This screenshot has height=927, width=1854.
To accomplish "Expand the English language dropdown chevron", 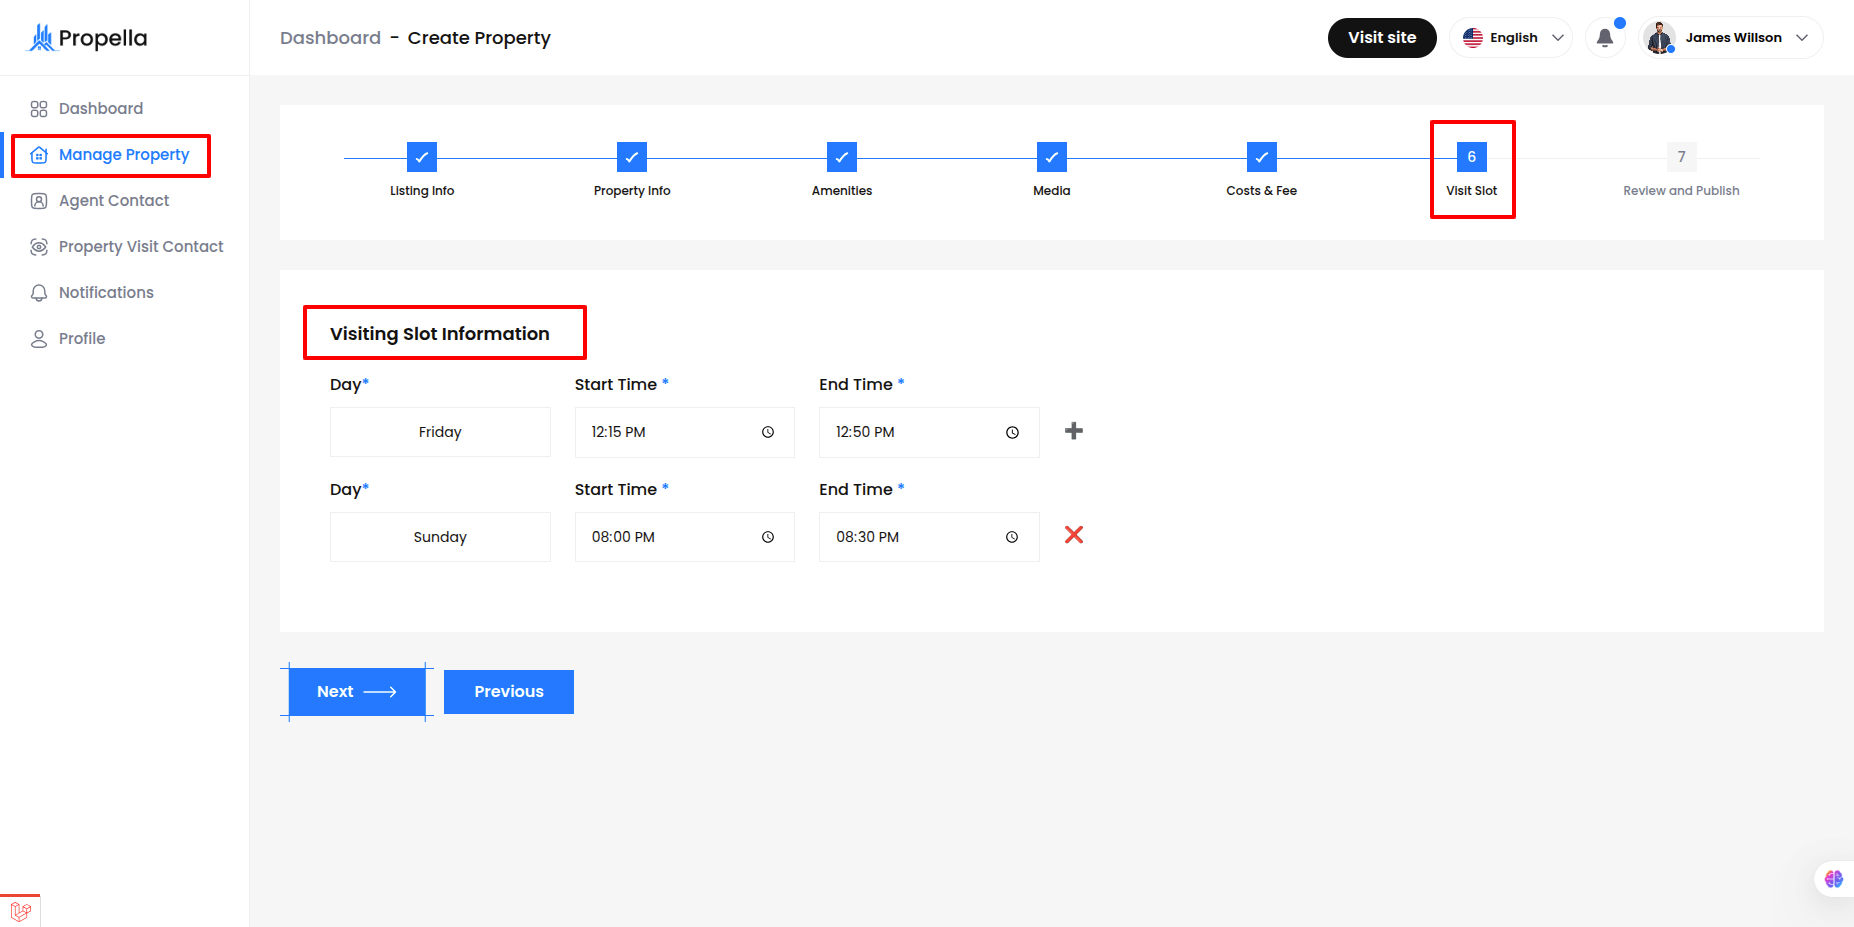I will tap(1558, 38).
